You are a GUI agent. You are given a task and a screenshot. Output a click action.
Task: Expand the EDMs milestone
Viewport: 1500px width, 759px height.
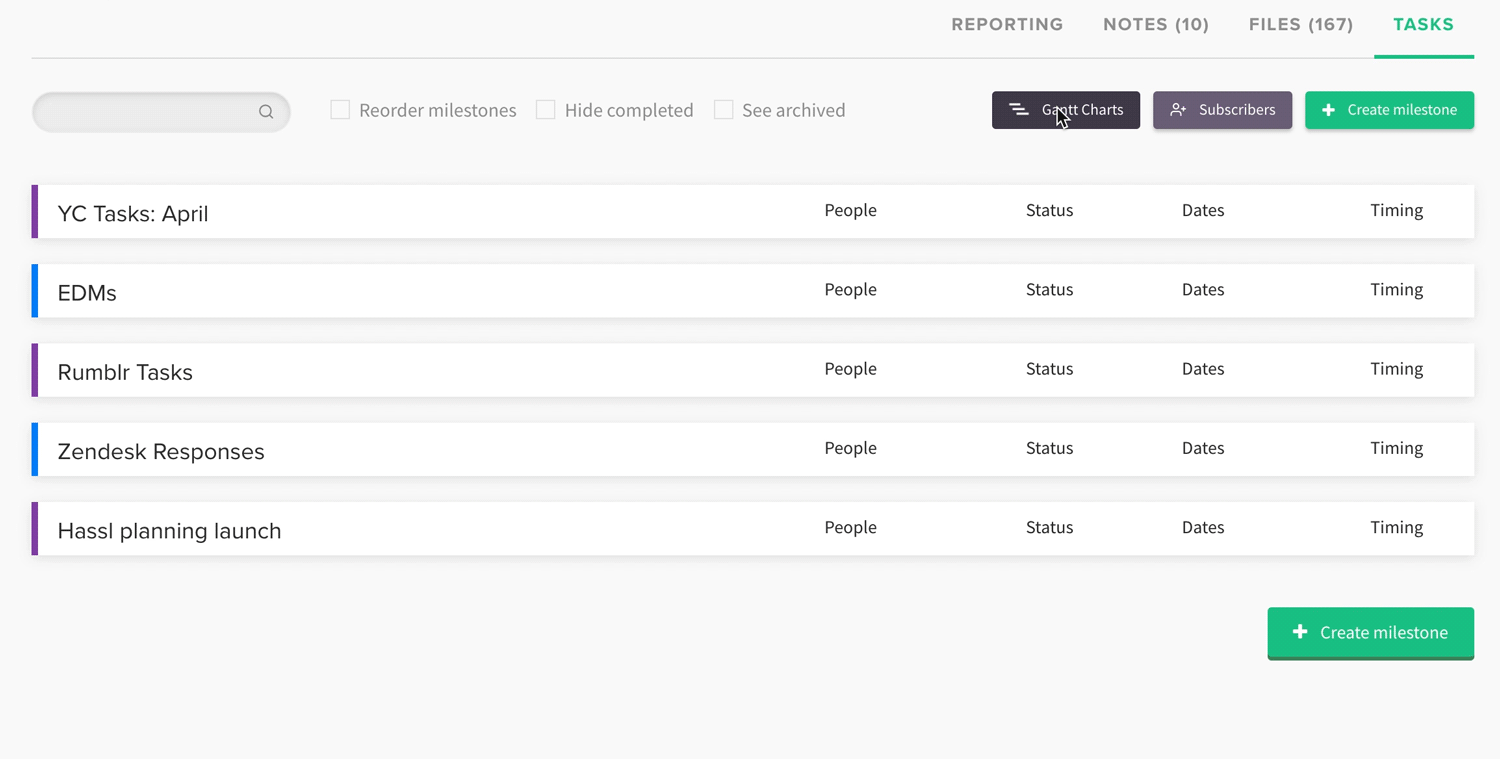(x=87, y=292)
